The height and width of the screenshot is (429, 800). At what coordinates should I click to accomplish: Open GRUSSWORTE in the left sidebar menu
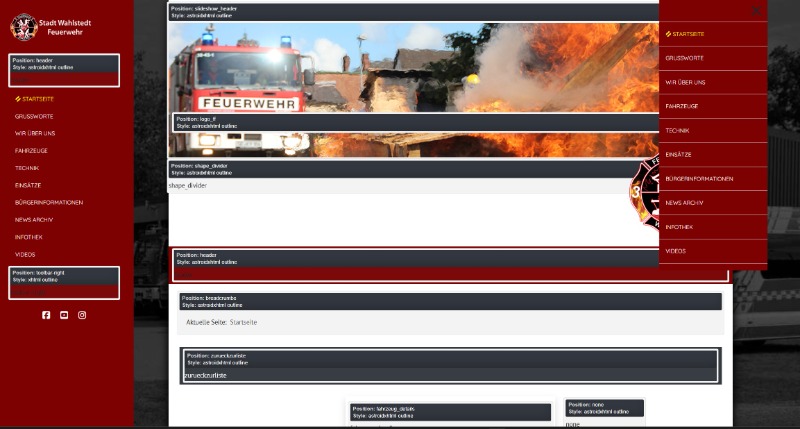pyautogui.click(x=34, y=116)
